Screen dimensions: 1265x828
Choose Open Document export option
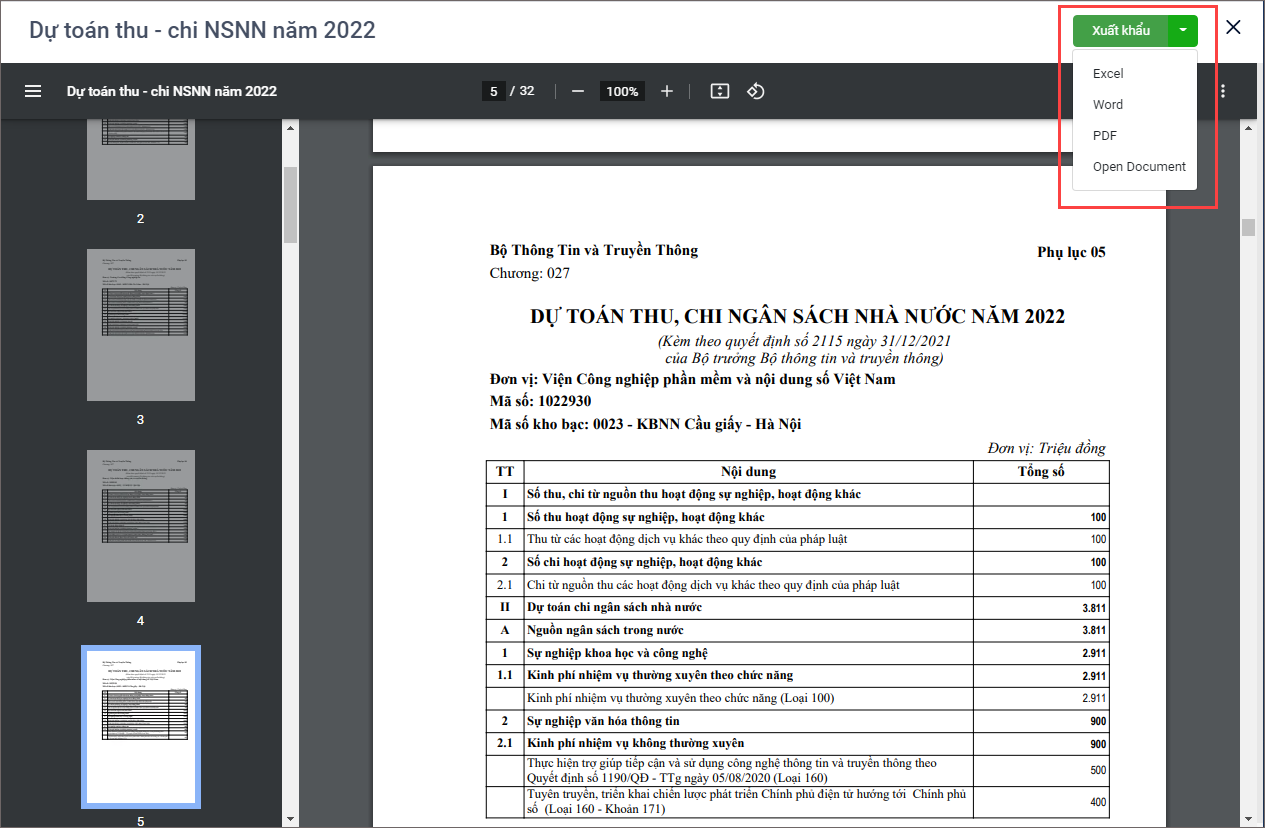tap(1139, 167)
